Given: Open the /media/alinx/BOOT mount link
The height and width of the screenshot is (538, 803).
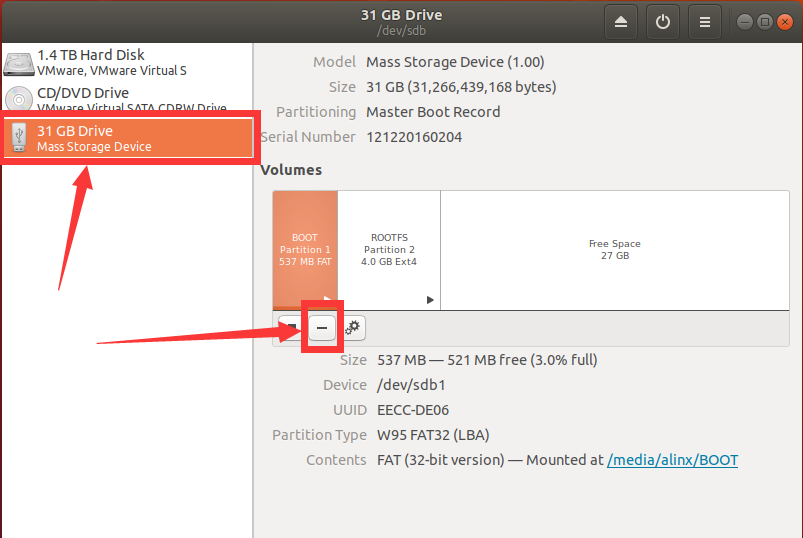Looking at the screenshot, I should pos(672,460).
